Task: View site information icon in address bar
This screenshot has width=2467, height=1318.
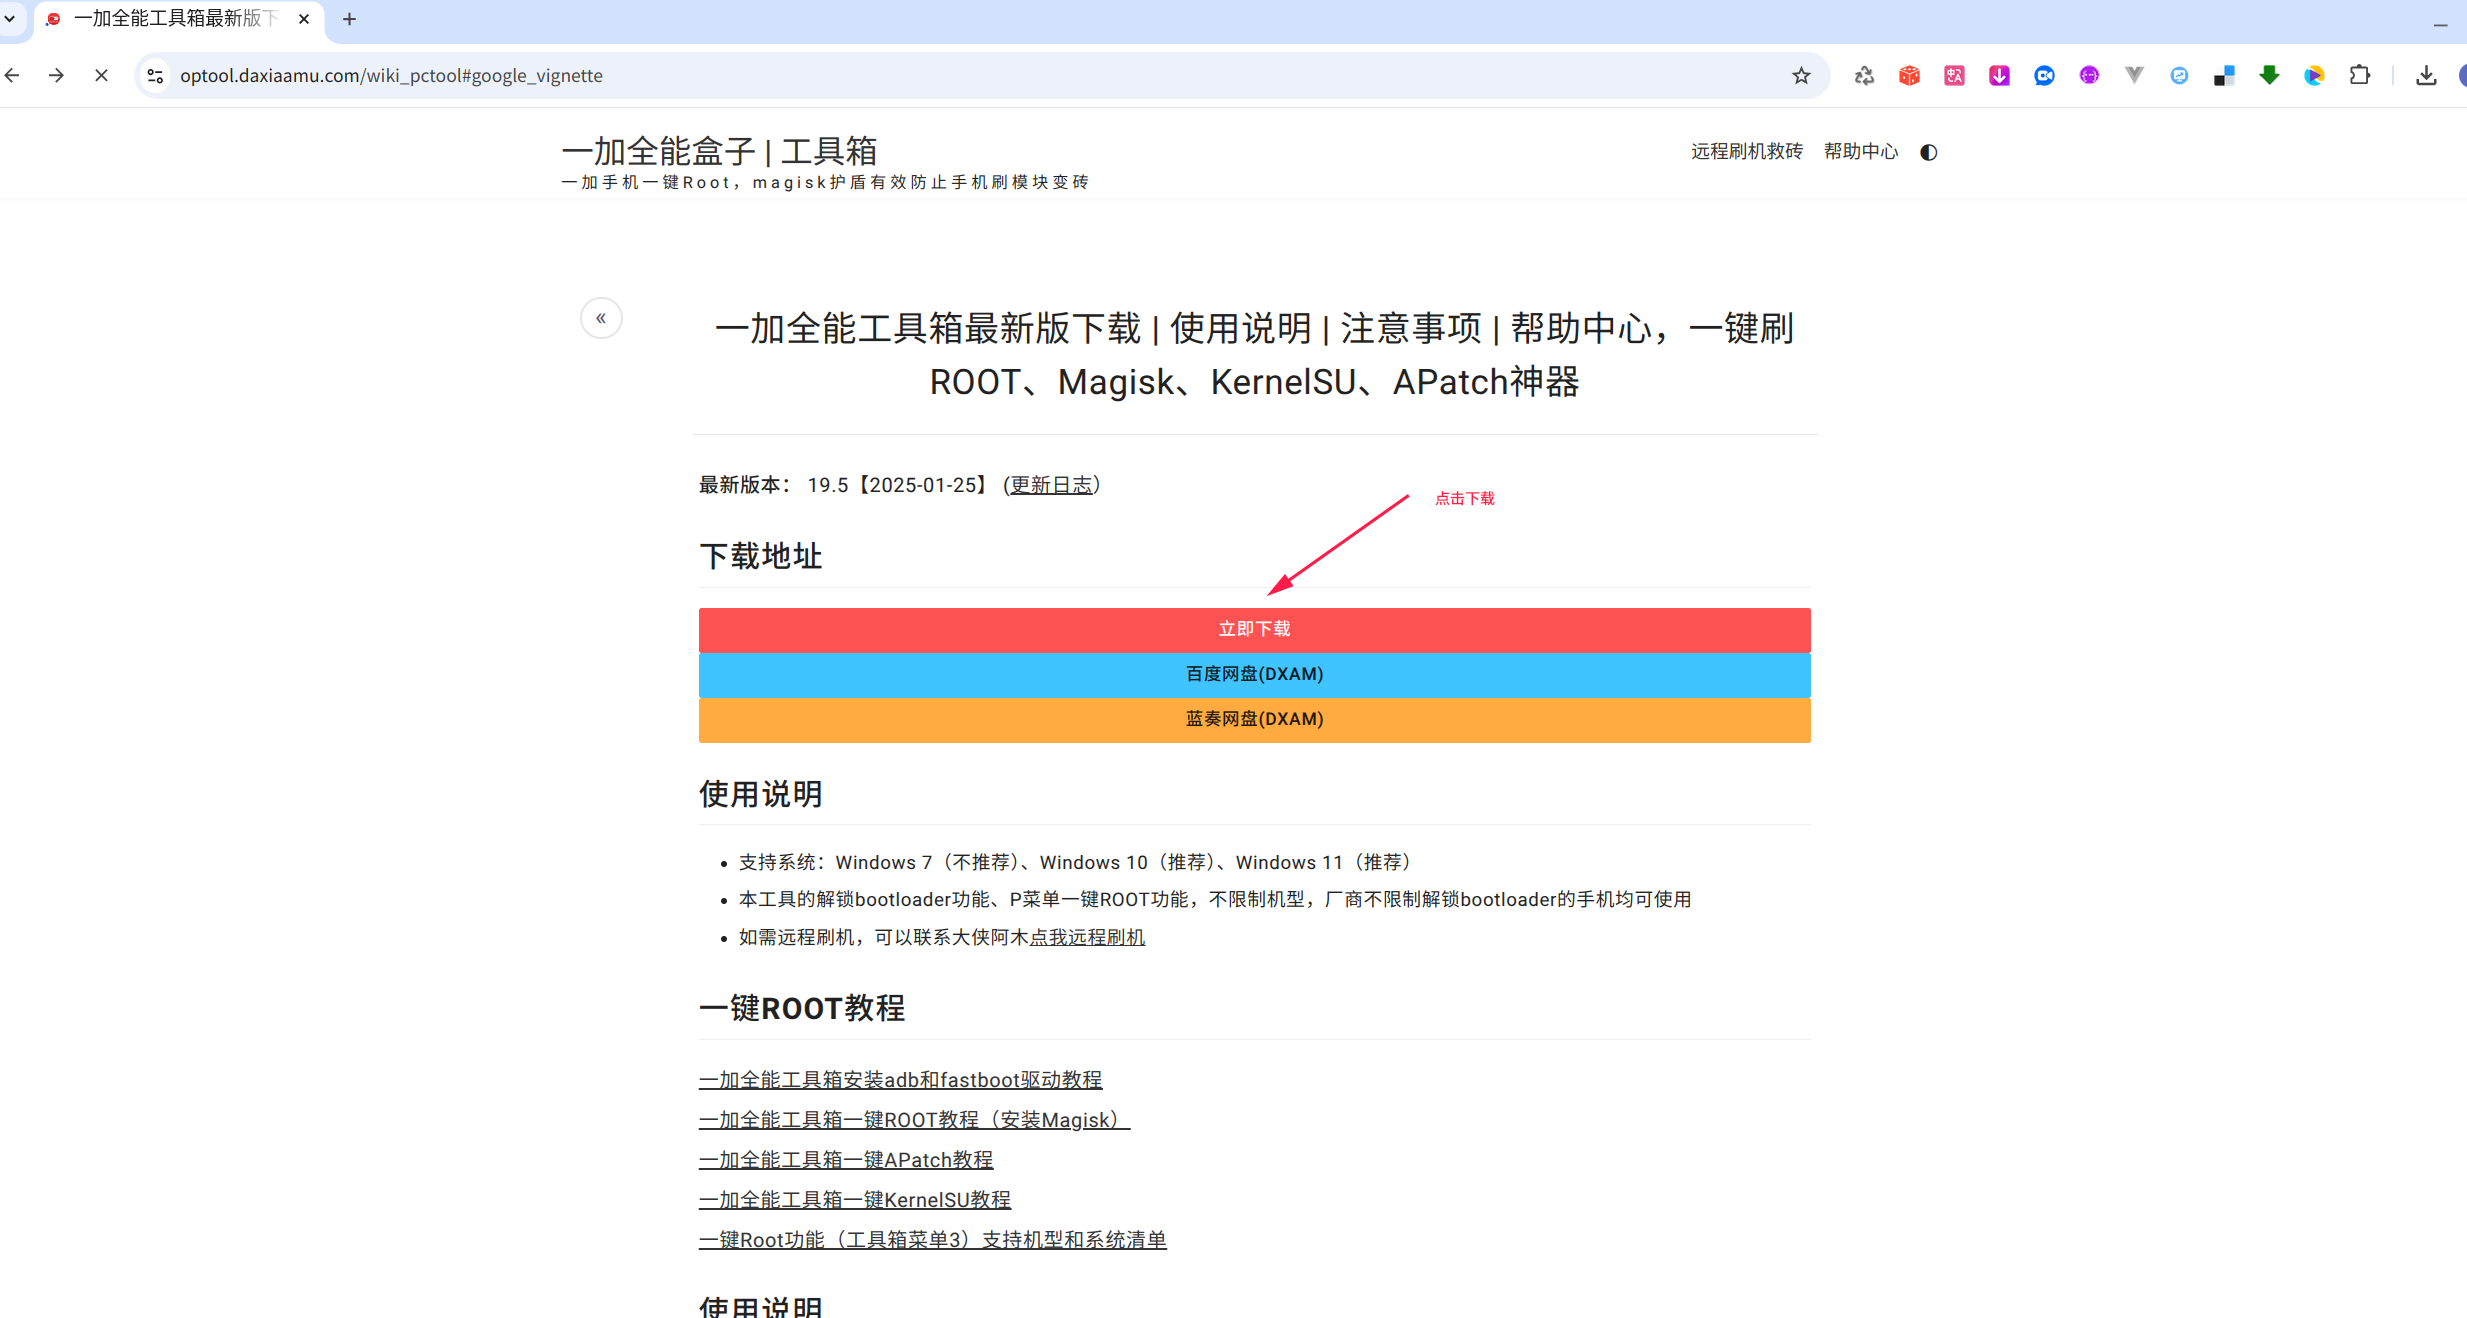Action: click(155, 76)
